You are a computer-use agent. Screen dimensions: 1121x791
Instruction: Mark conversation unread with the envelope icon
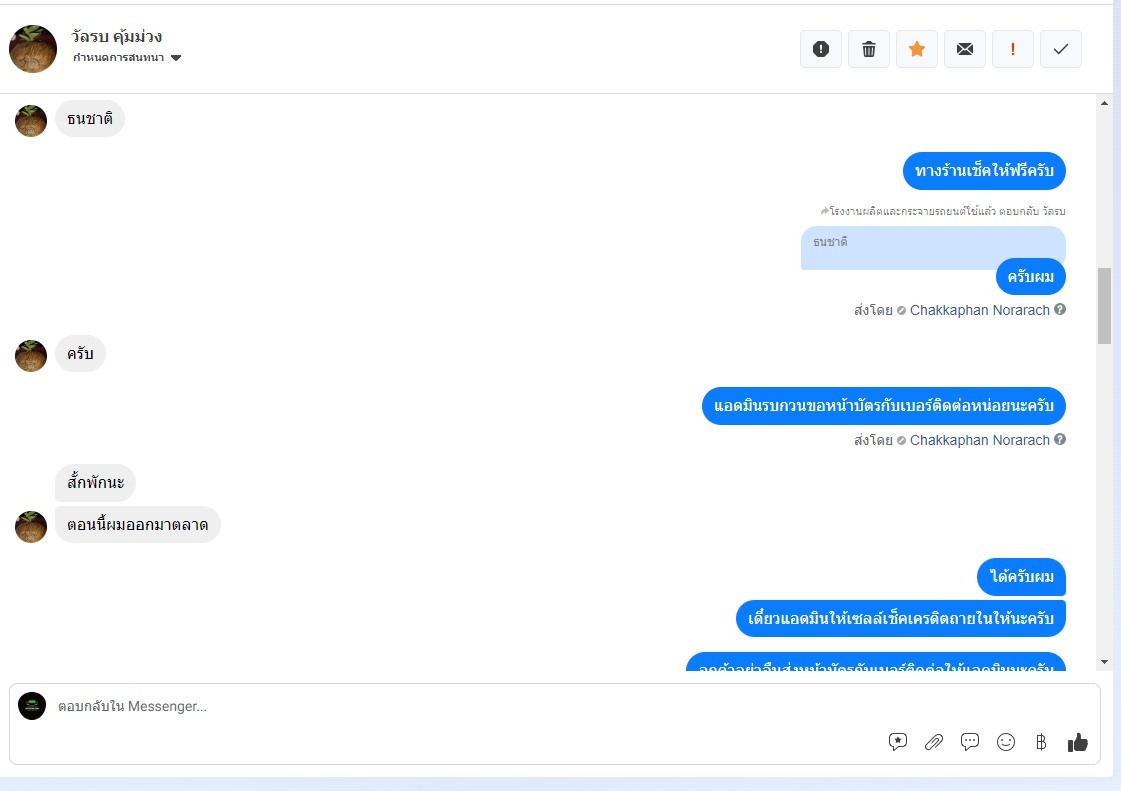964,49
